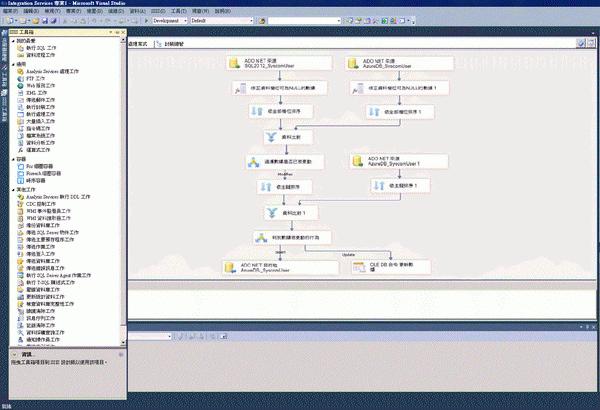
Task: Click the designer's top-right variables icon
Action: tap(581, 43)
